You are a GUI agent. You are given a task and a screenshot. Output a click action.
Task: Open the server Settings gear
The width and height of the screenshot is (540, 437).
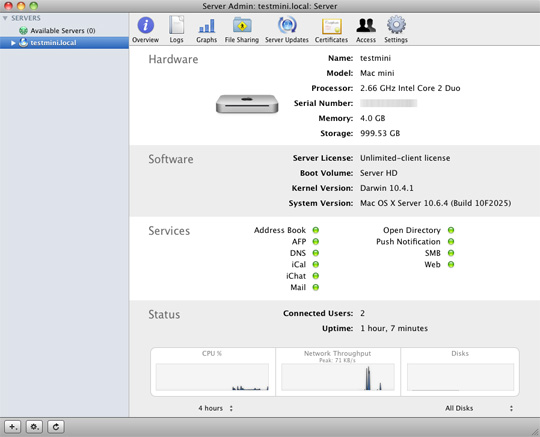pyautogui.click(x=396, y=25)
